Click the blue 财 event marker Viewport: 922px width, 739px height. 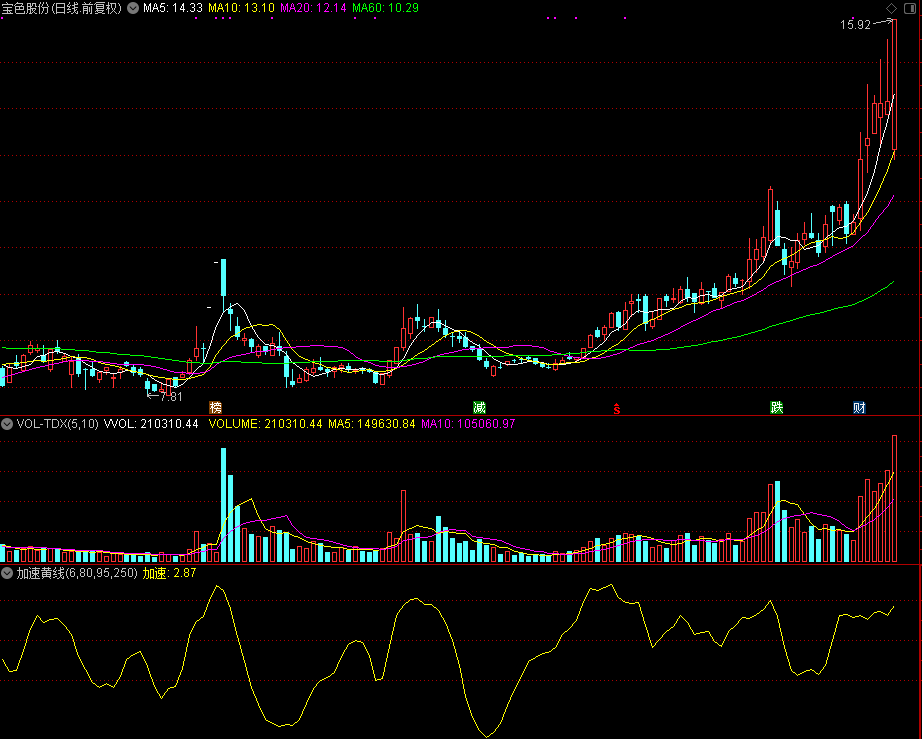pos(859,407)
